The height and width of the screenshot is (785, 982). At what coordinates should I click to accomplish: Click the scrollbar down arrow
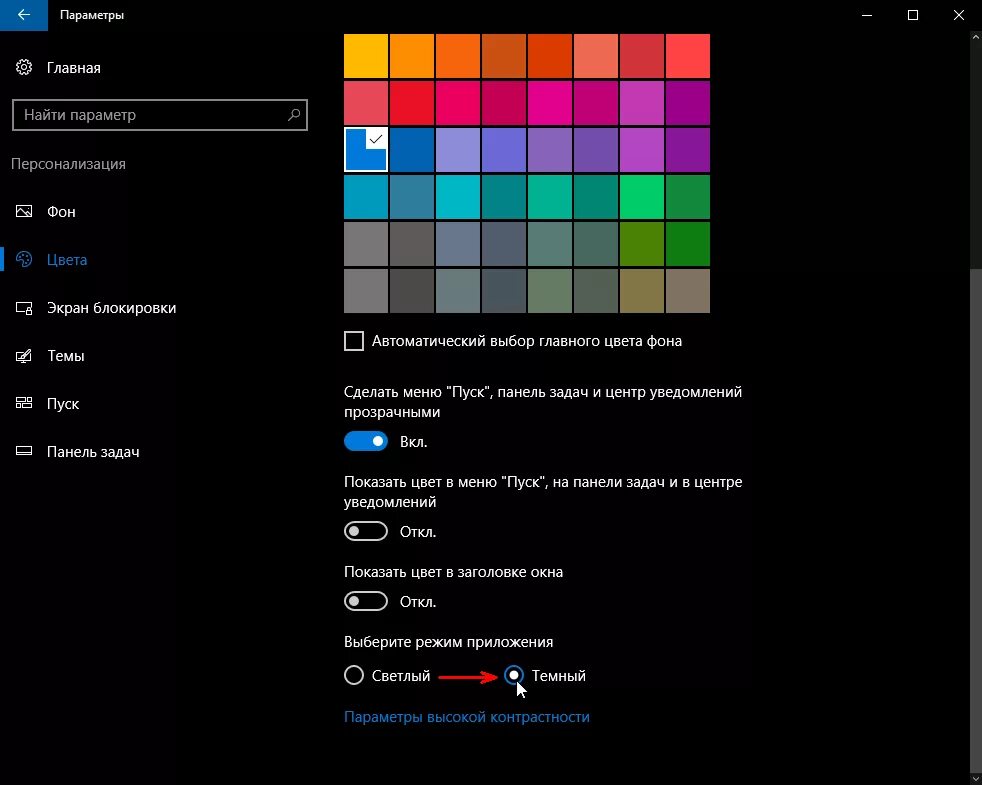[975, 778]
